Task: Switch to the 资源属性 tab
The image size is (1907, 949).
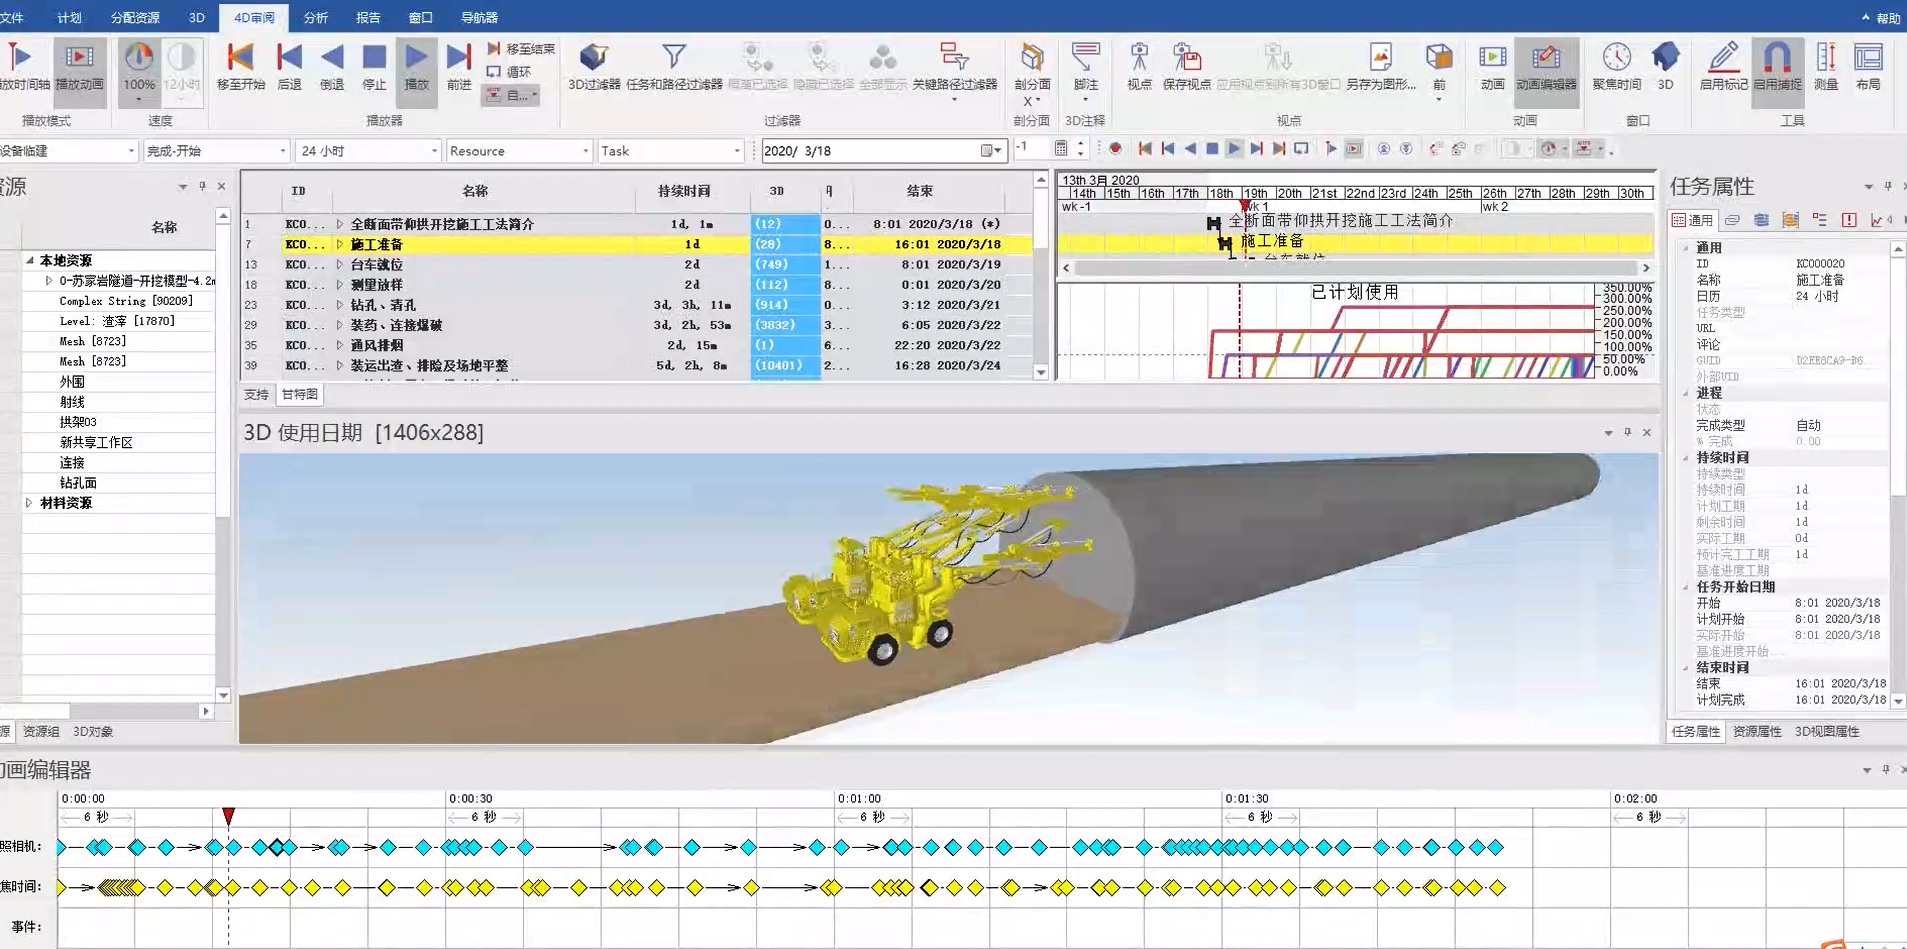Action: point(1757,732)
